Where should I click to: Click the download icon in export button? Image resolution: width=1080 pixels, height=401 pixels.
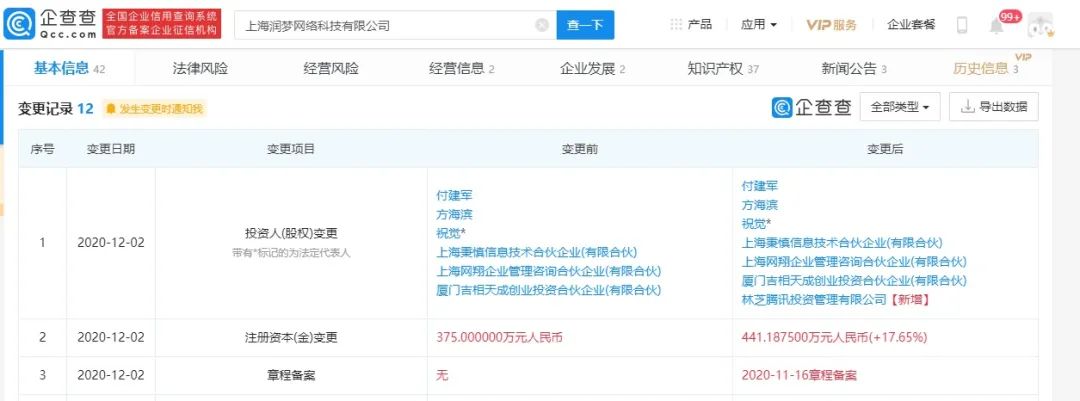tap(967, 107)
